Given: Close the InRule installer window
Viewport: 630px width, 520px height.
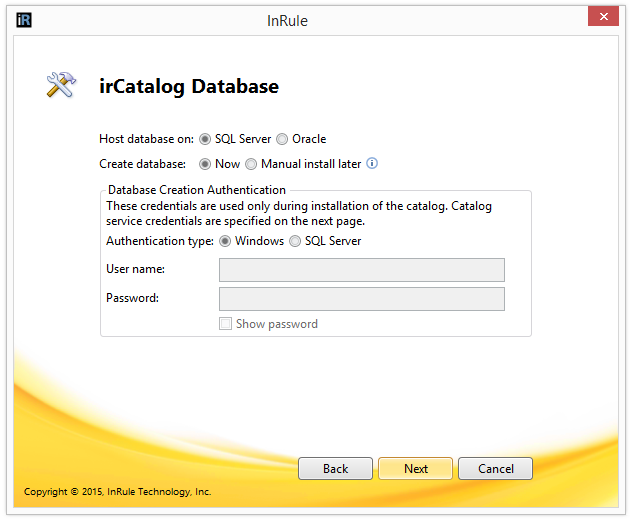Looking at the screenshot, I should point(603,16).
